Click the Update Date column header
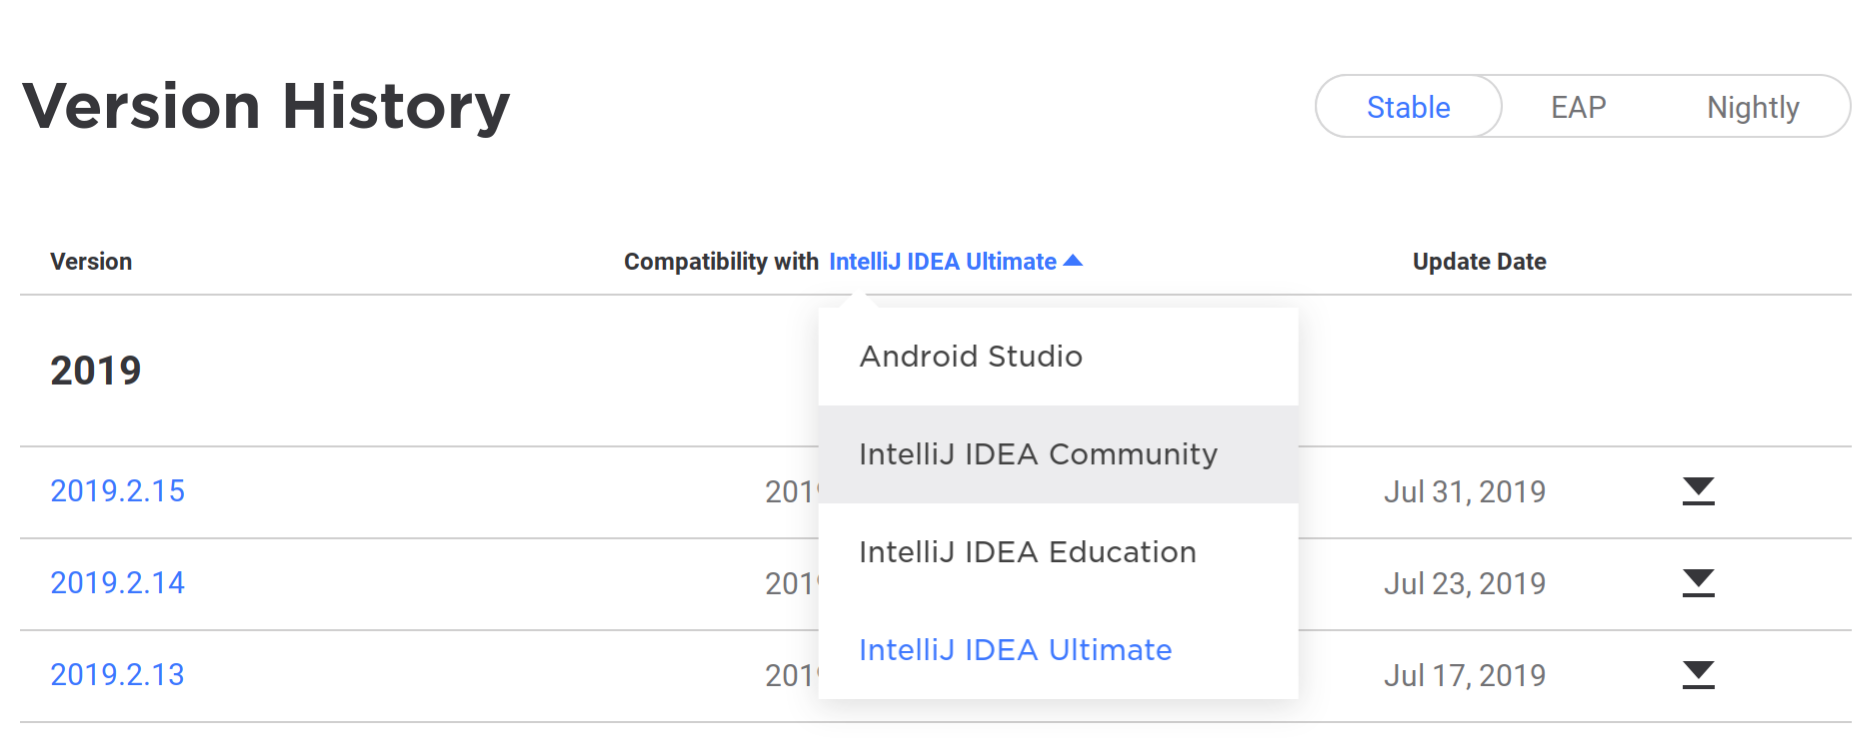 pyautogui.click(x=1479, y=262)
